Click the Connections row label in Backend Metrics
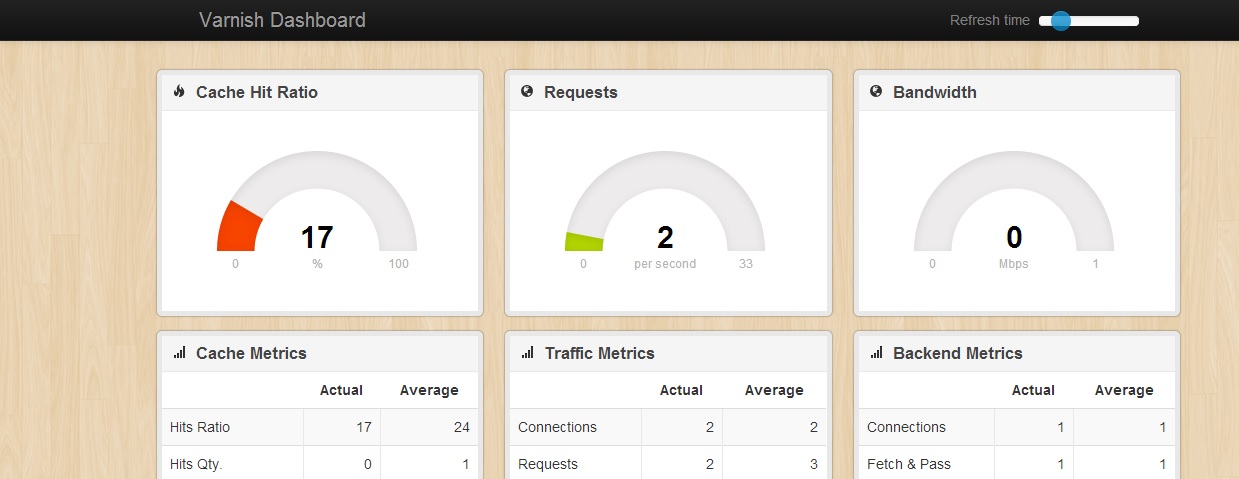The width and height of the screenshot is (1239, 479). point(906,427)
